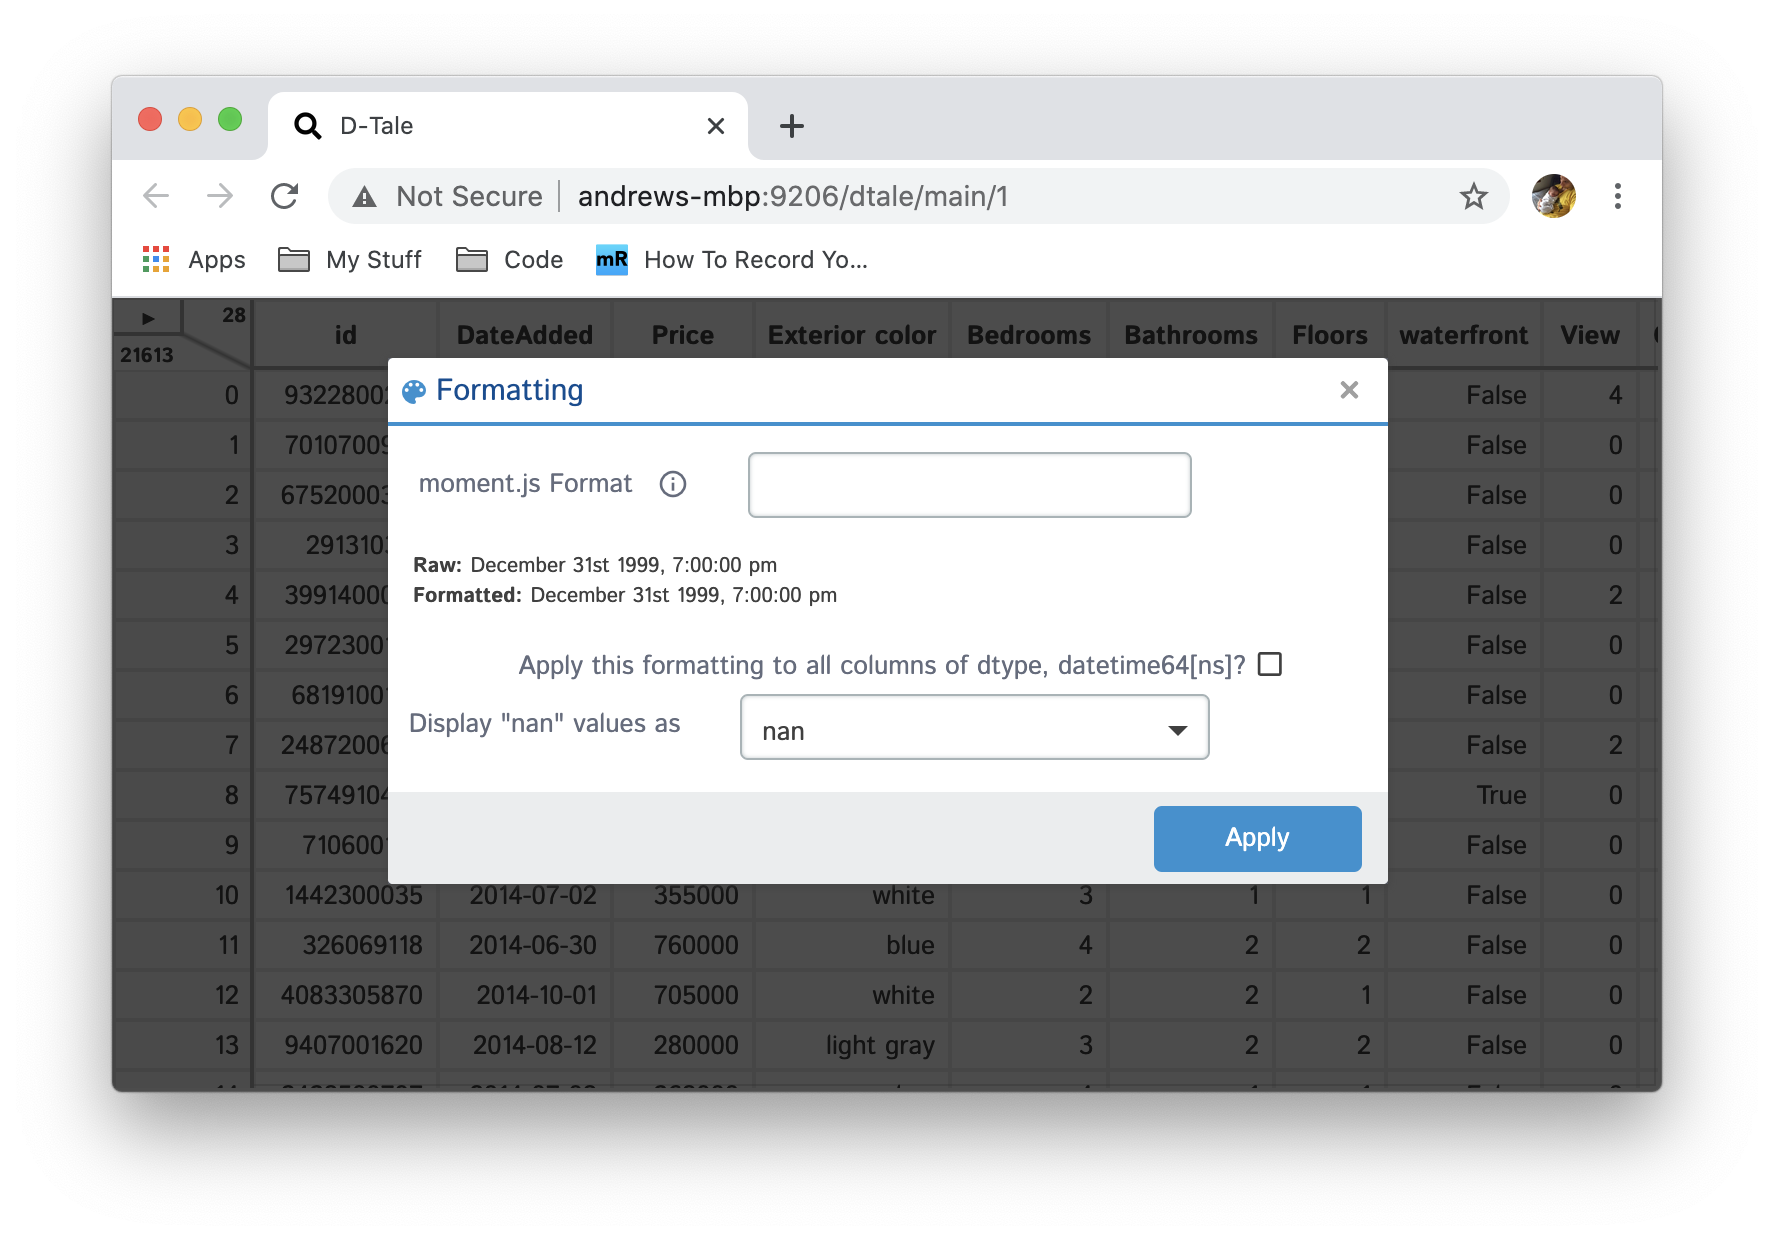Click the Floors column header
Viewport: 1774px width, 1240px height.
point(1330,335)
